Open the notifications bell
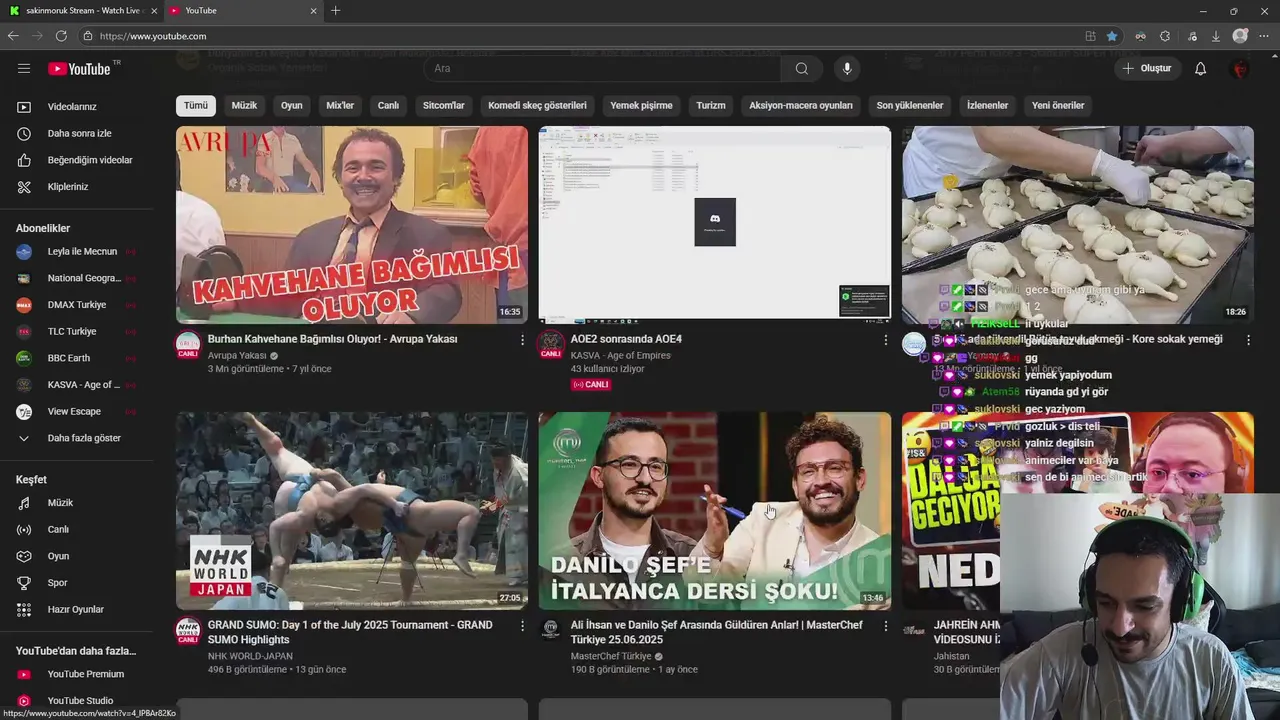The height and width of the screenshot is (720, 1280). point(1201,68)
